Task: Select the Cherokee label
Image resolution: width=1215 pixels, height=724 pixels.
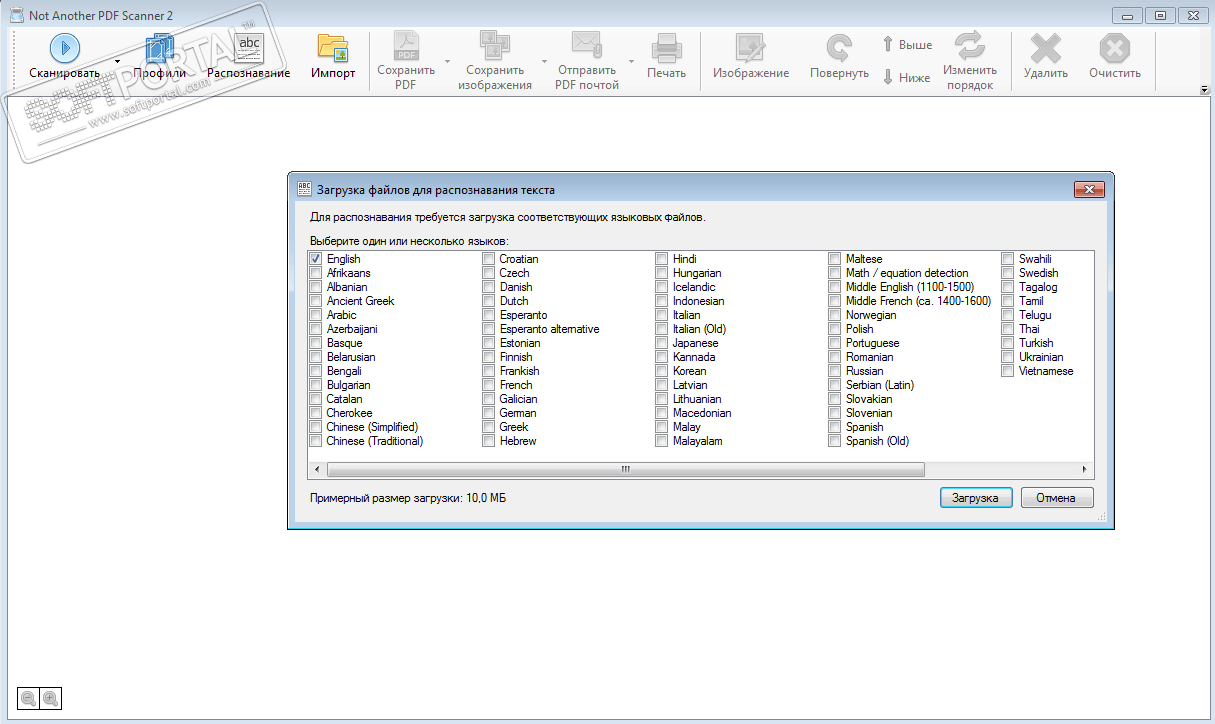Action: (349, 413)
